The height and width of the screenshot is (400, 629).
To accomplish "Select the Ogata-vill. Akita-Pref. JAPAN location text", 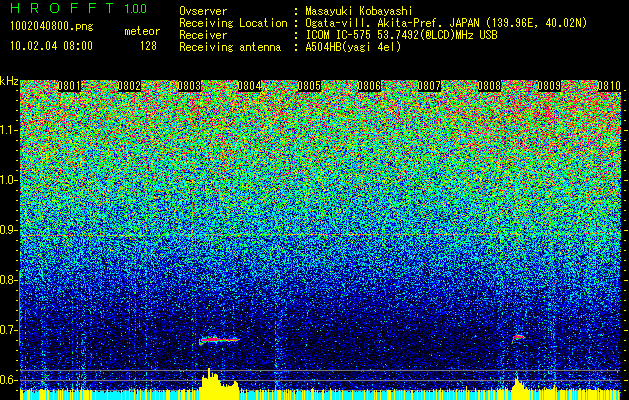I will pyautogui.click(x=446, y=23).
